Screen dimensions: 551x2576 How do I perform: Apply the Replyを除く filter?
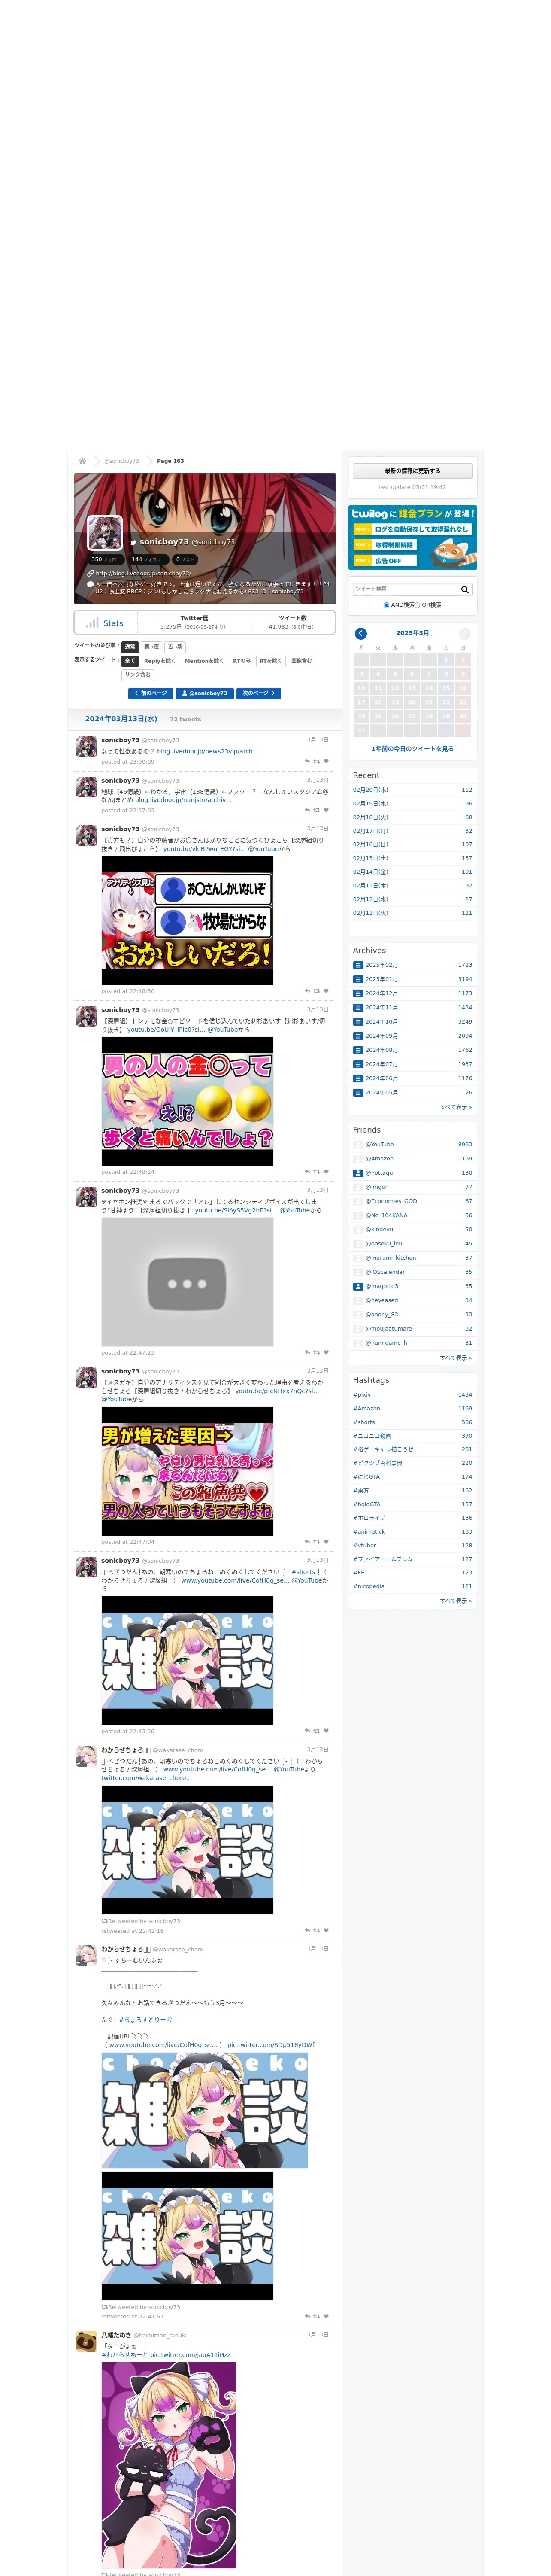[159, 661]
